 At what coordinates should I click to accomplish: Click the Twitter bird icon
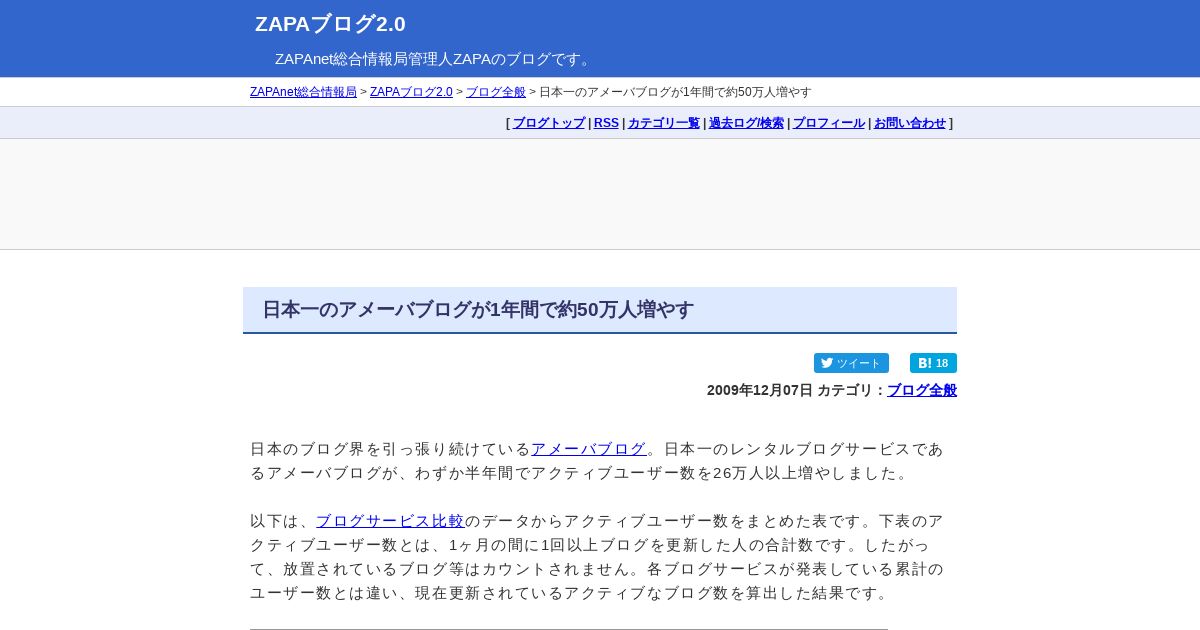pyautogui.click(x=827, y=363)
